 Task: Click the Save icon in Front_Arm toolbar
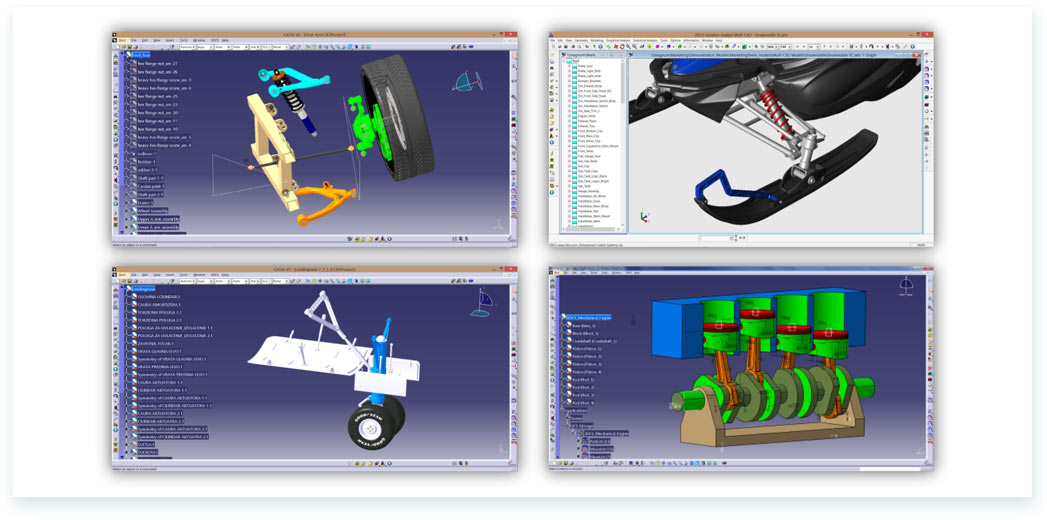coord(130,47)
